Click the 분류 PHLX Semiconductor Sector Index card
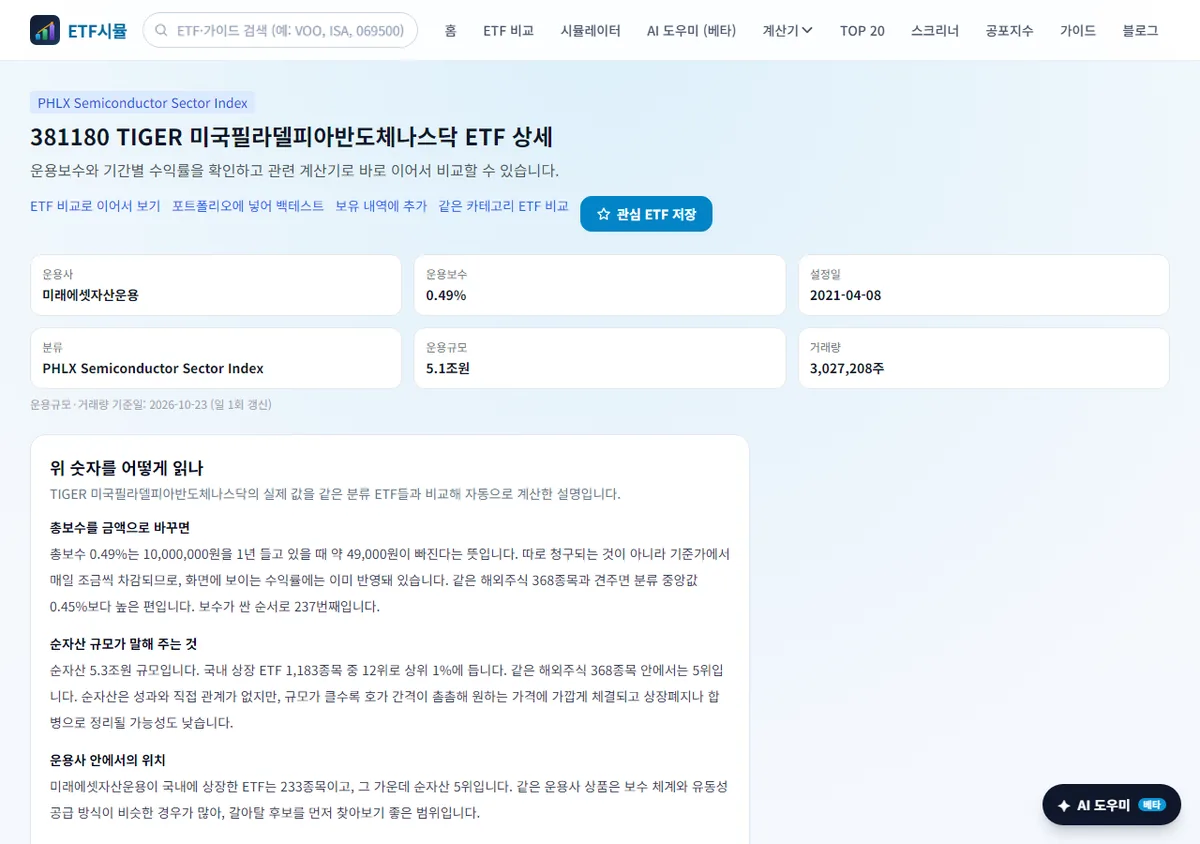This screenshot has width=1200, height=844. 216,358
